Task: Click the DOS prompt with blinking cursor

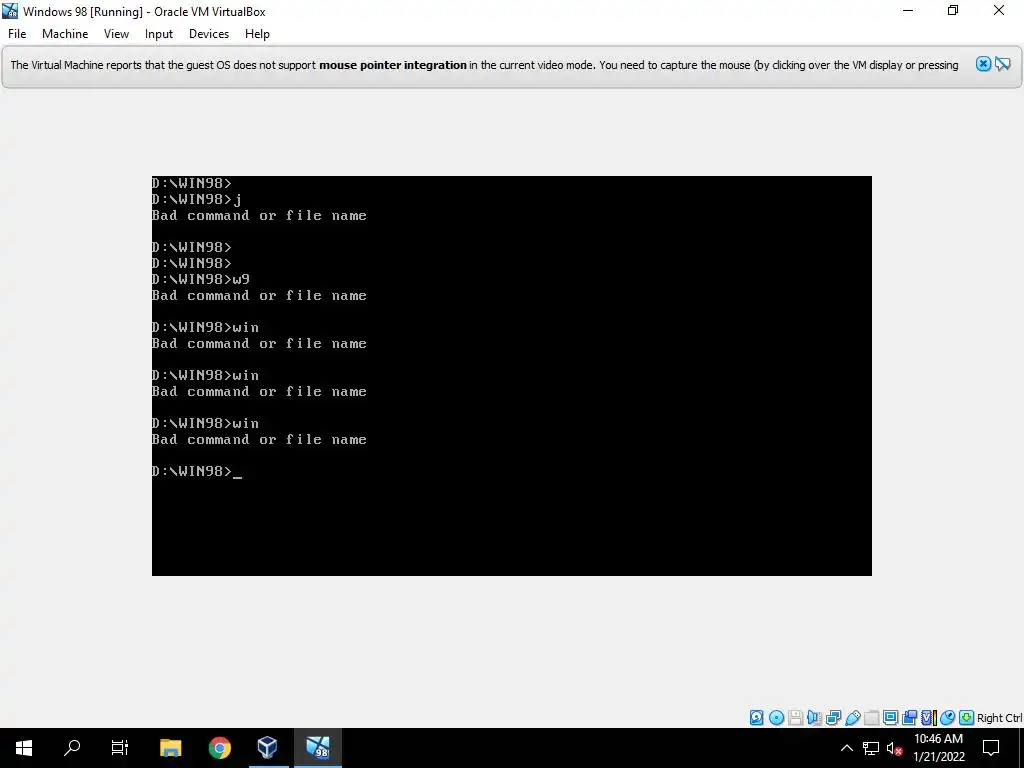Action: tap(197, 472)
